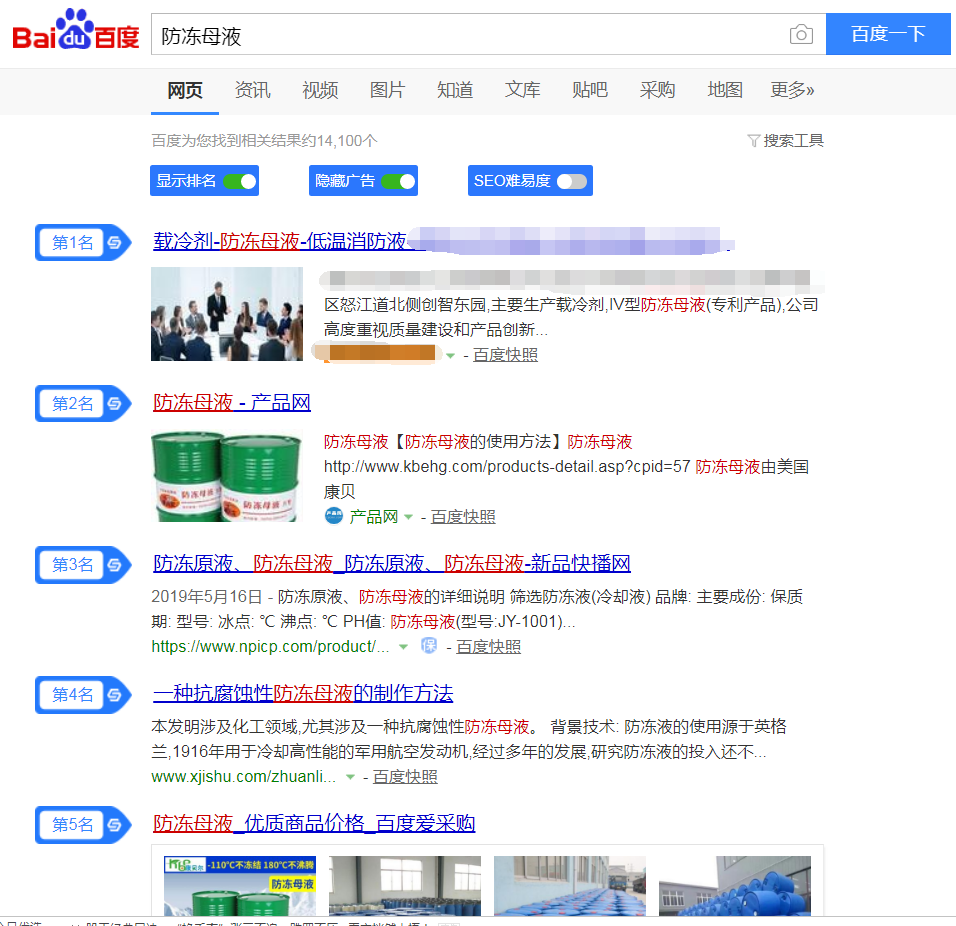Click the 保 guarantee shield icon
This screenshot has height=926, width=956.
[429, 646]
